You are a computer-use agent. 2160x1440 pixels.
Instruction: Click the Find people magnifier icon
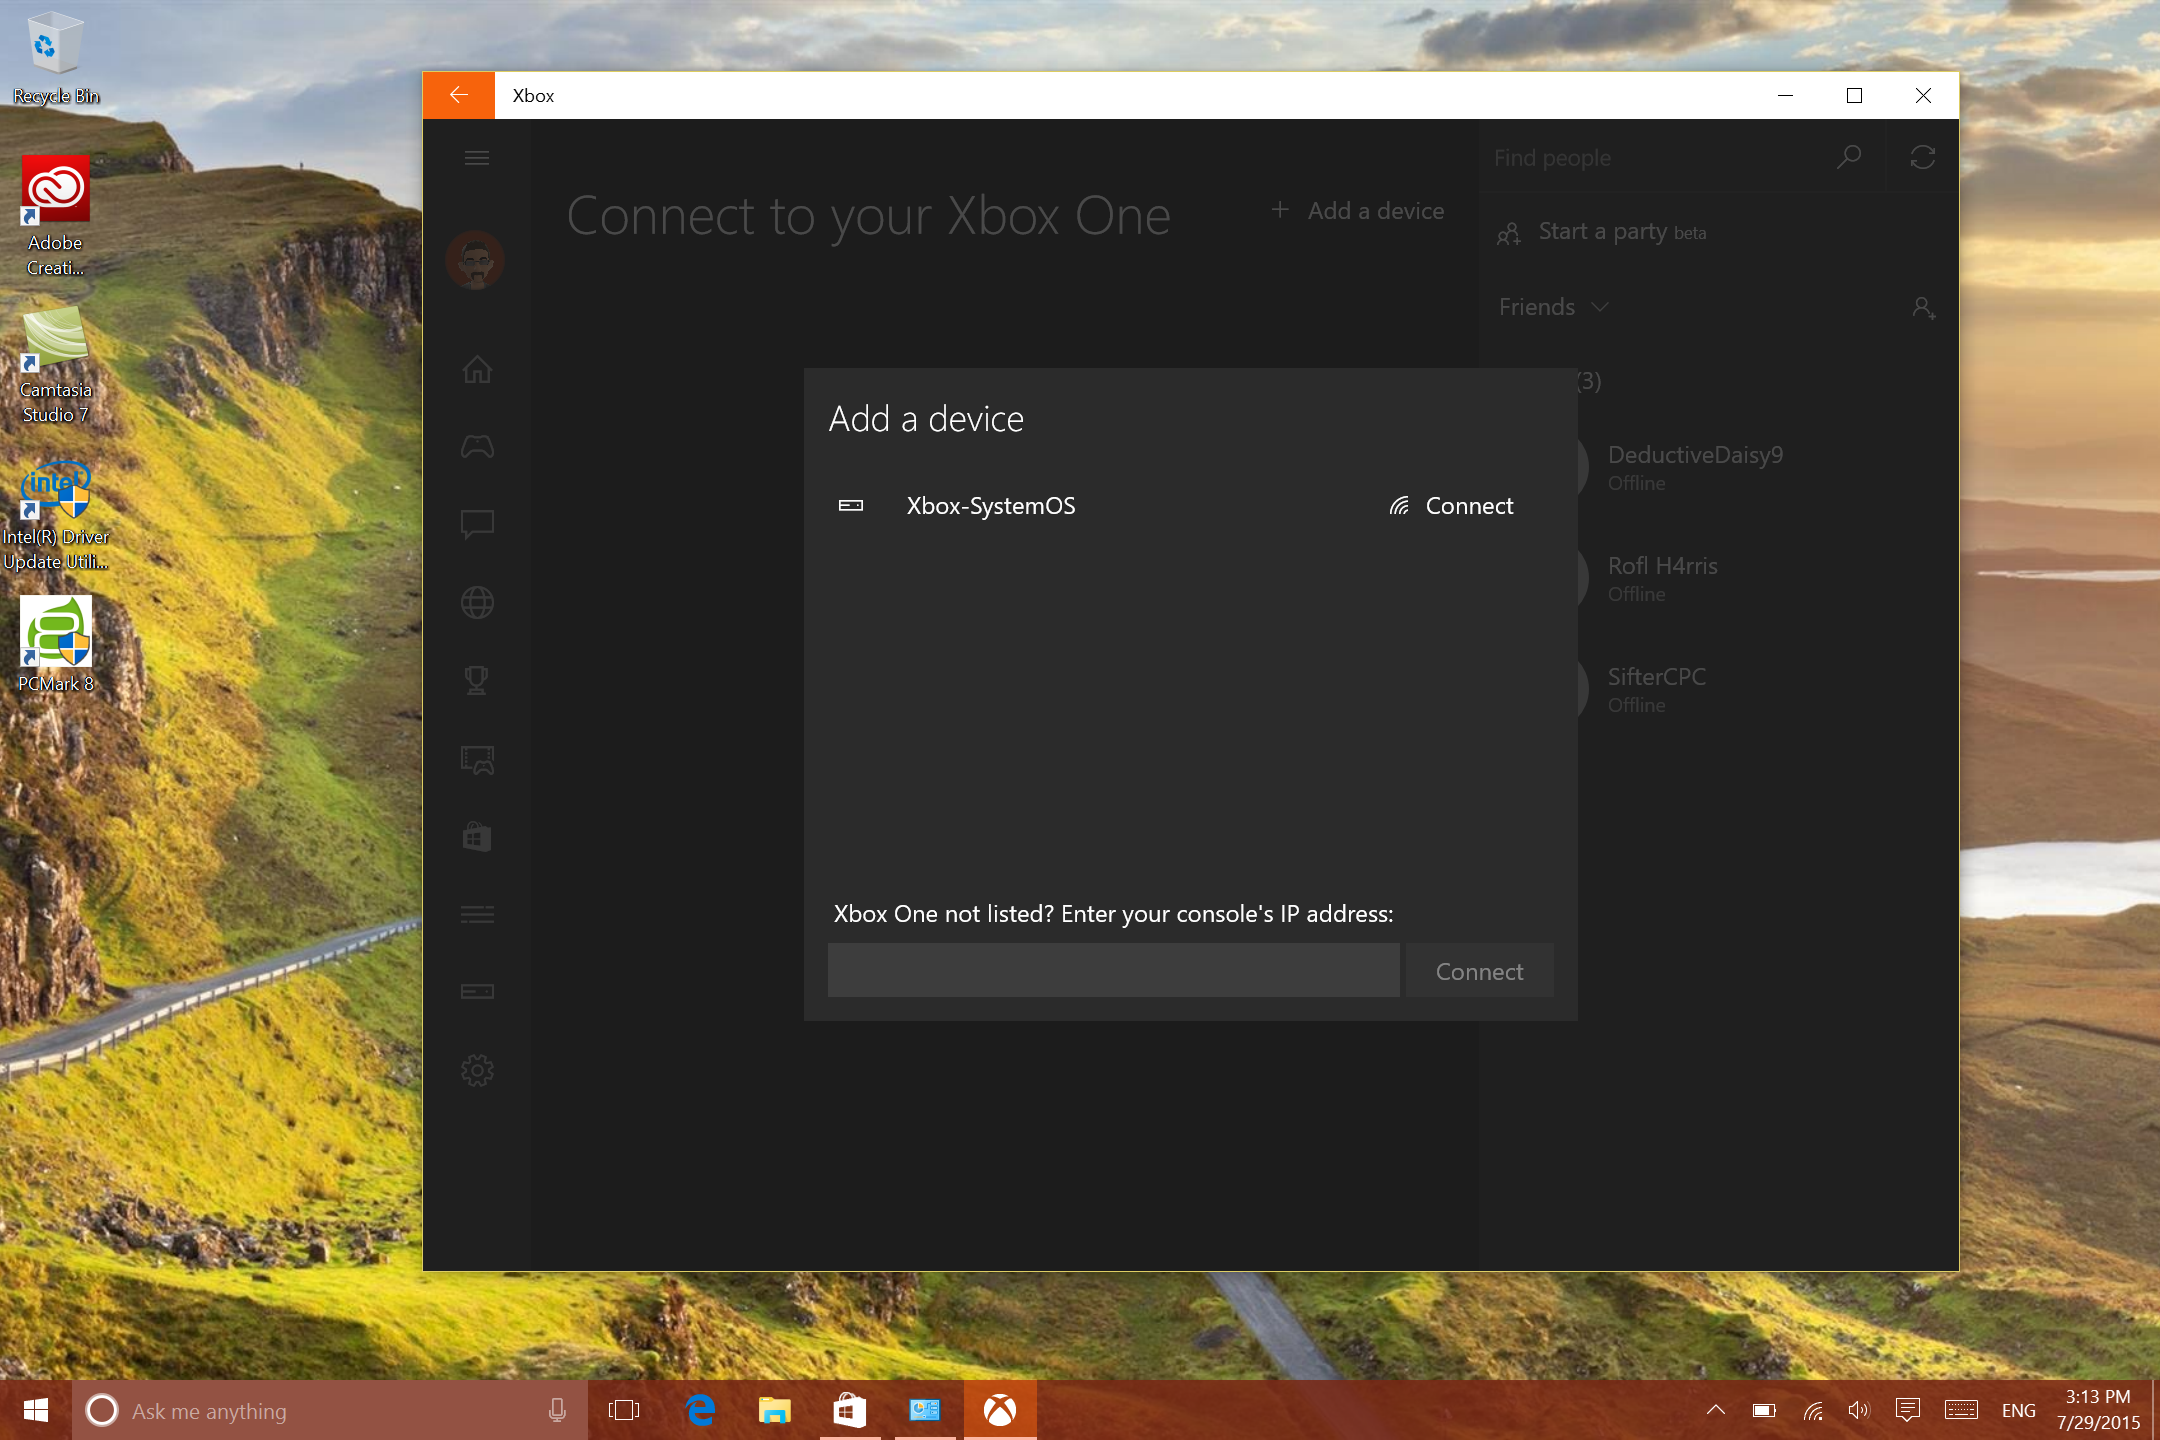[1849, 157]
